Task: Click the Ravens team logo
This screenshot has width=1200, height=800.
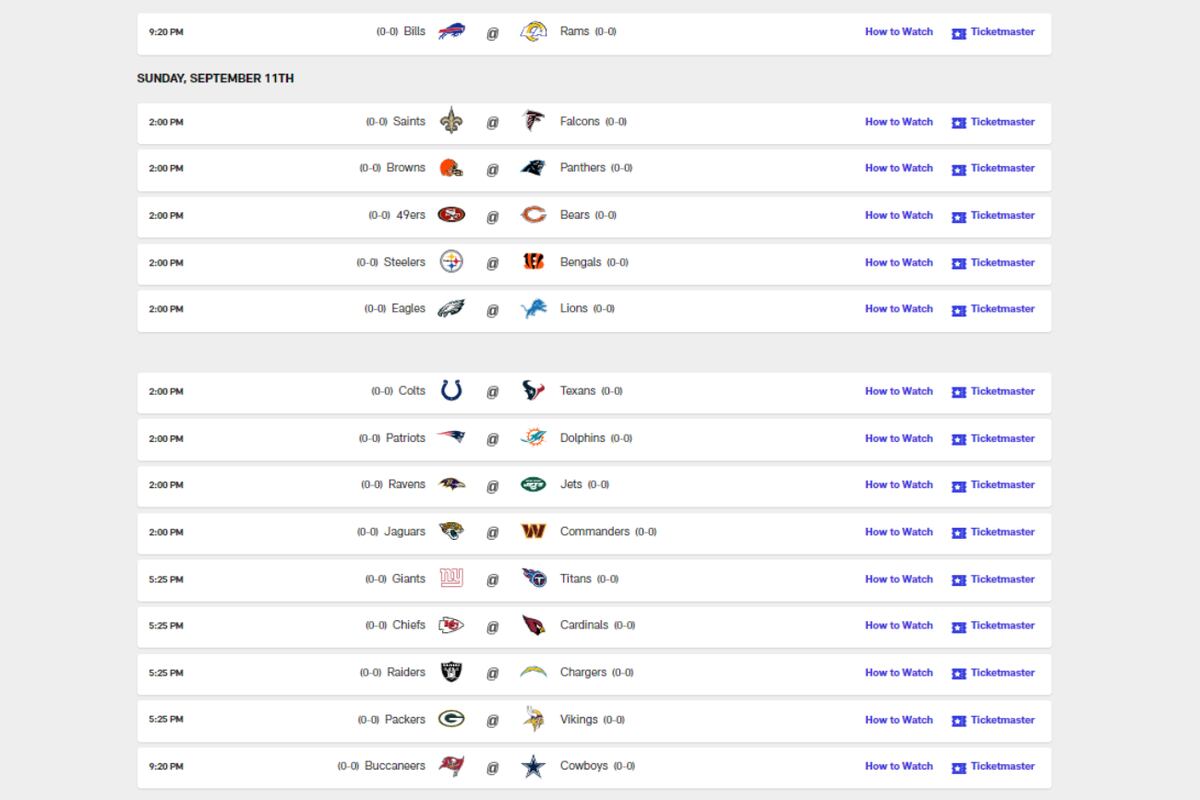Action: click(x=452, y=485)
